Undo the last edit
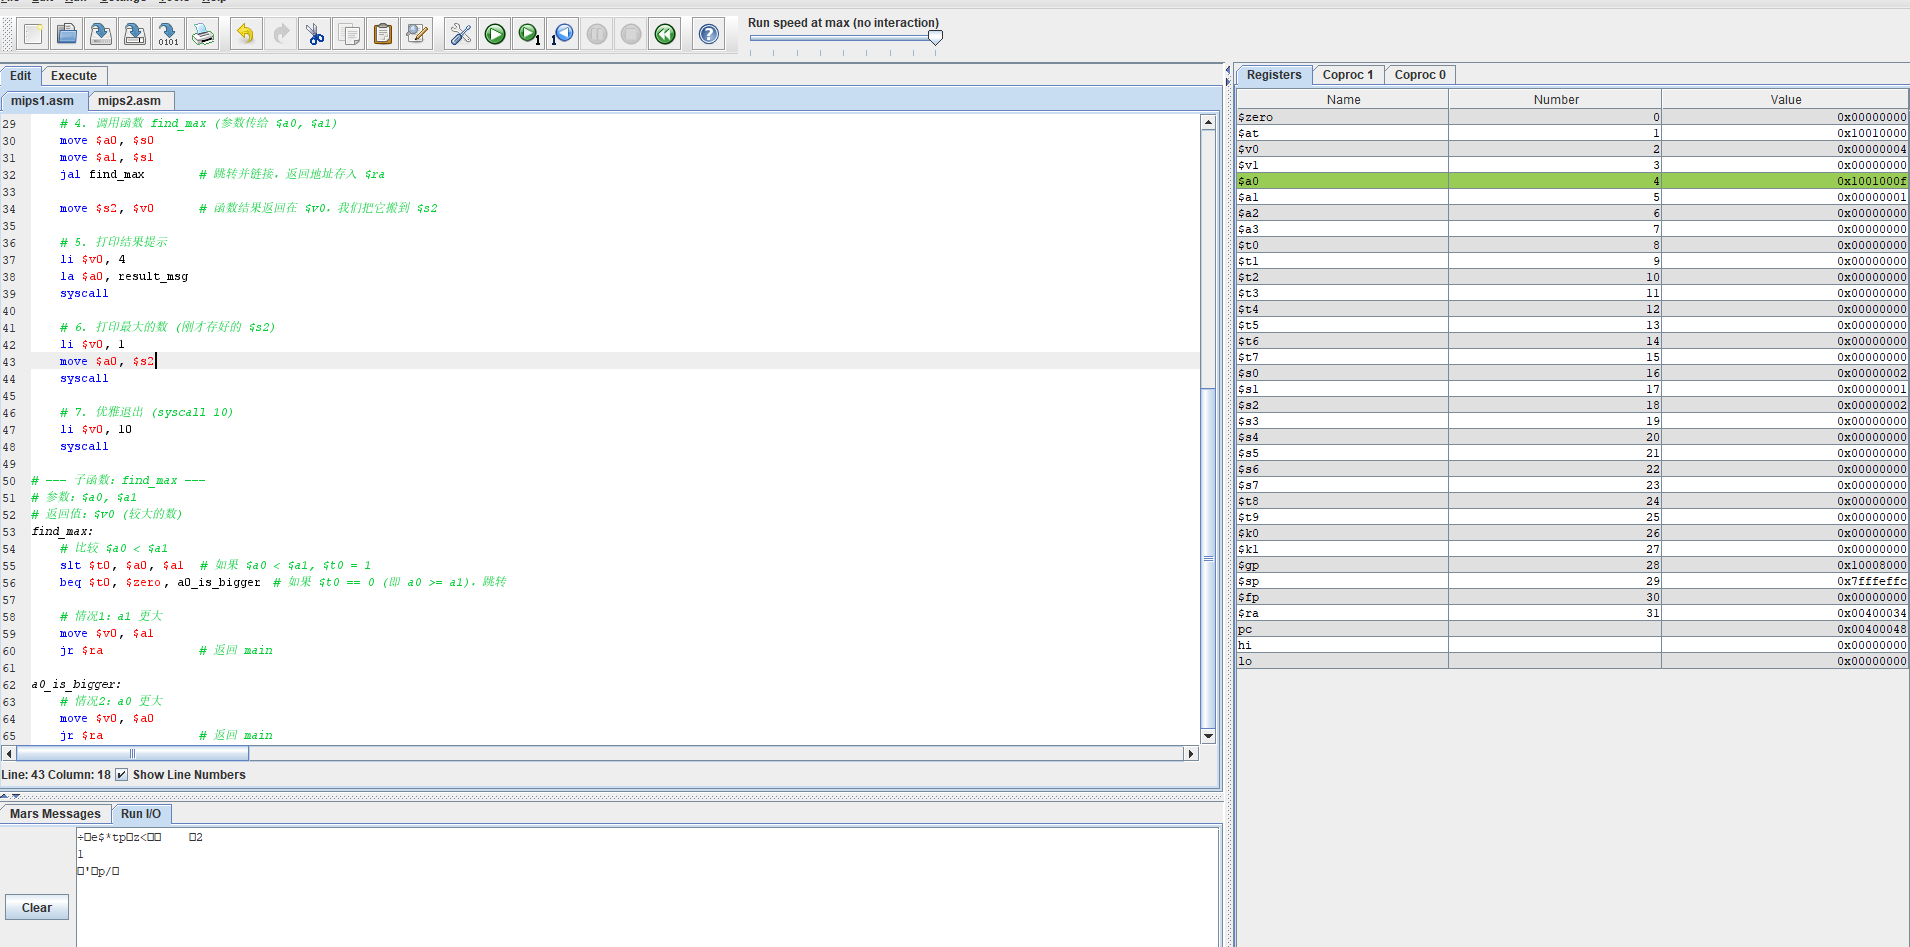The width and height of the screenshot is (1910, 947). (x=246, y=35)
